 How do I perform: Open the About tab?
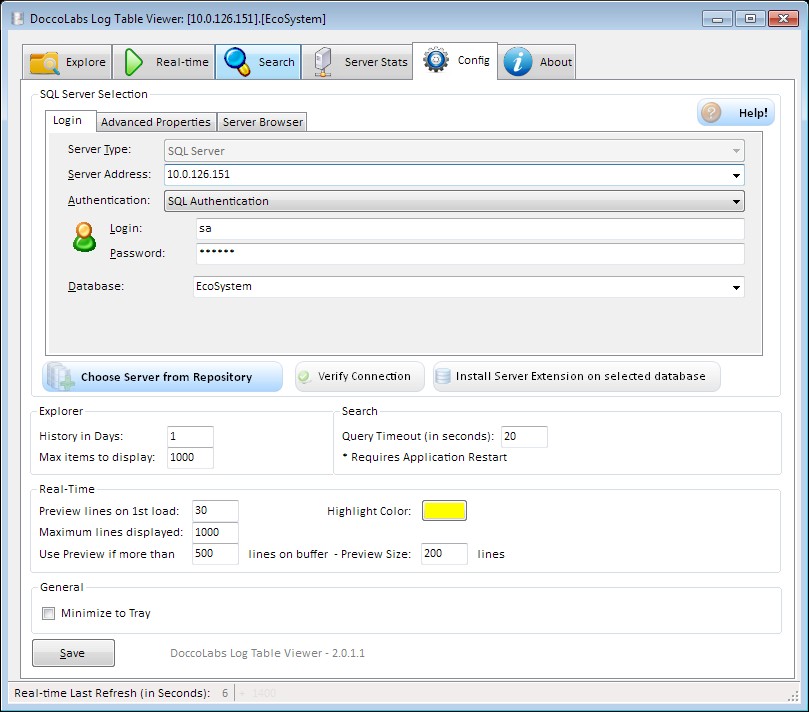click(x=537, y=62)
